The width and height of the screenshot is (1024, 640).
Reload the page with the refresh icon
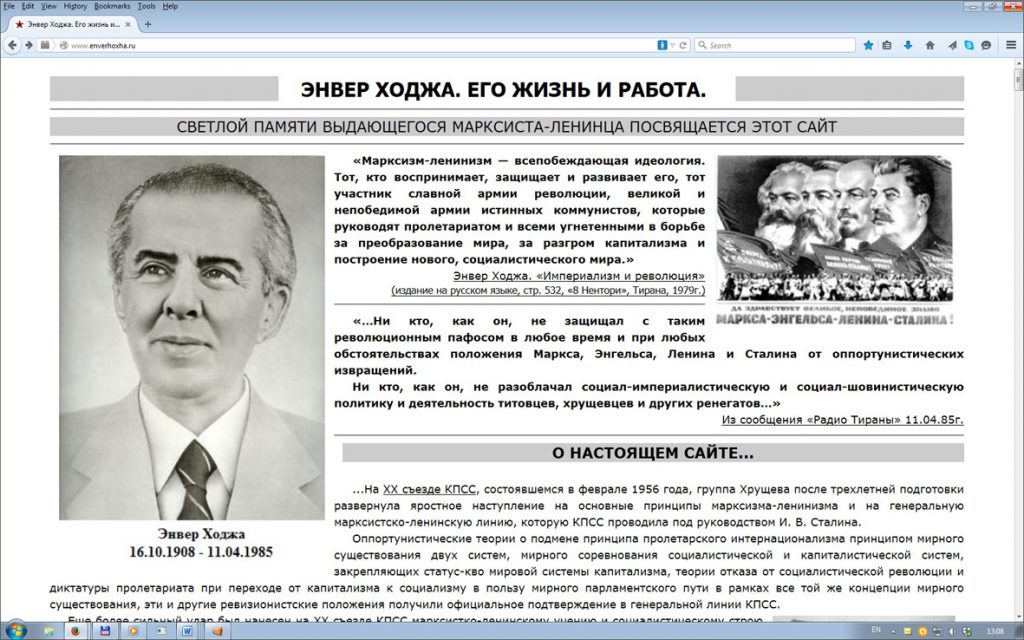(x=683, y=45)
